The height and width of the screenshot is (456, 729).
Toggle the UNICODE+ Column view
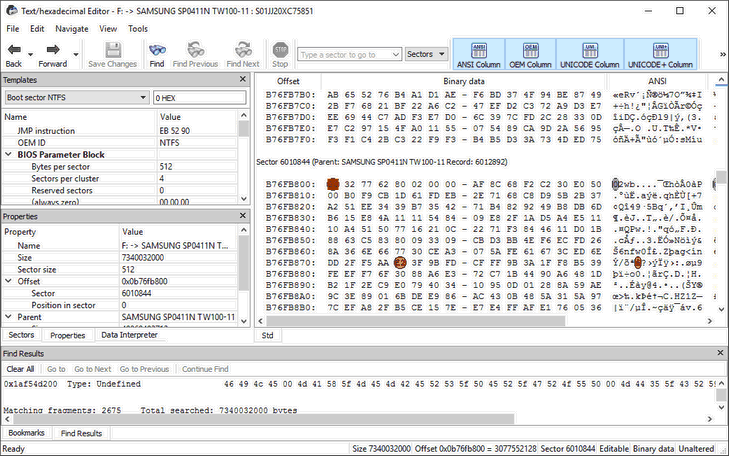pos(660,54)
